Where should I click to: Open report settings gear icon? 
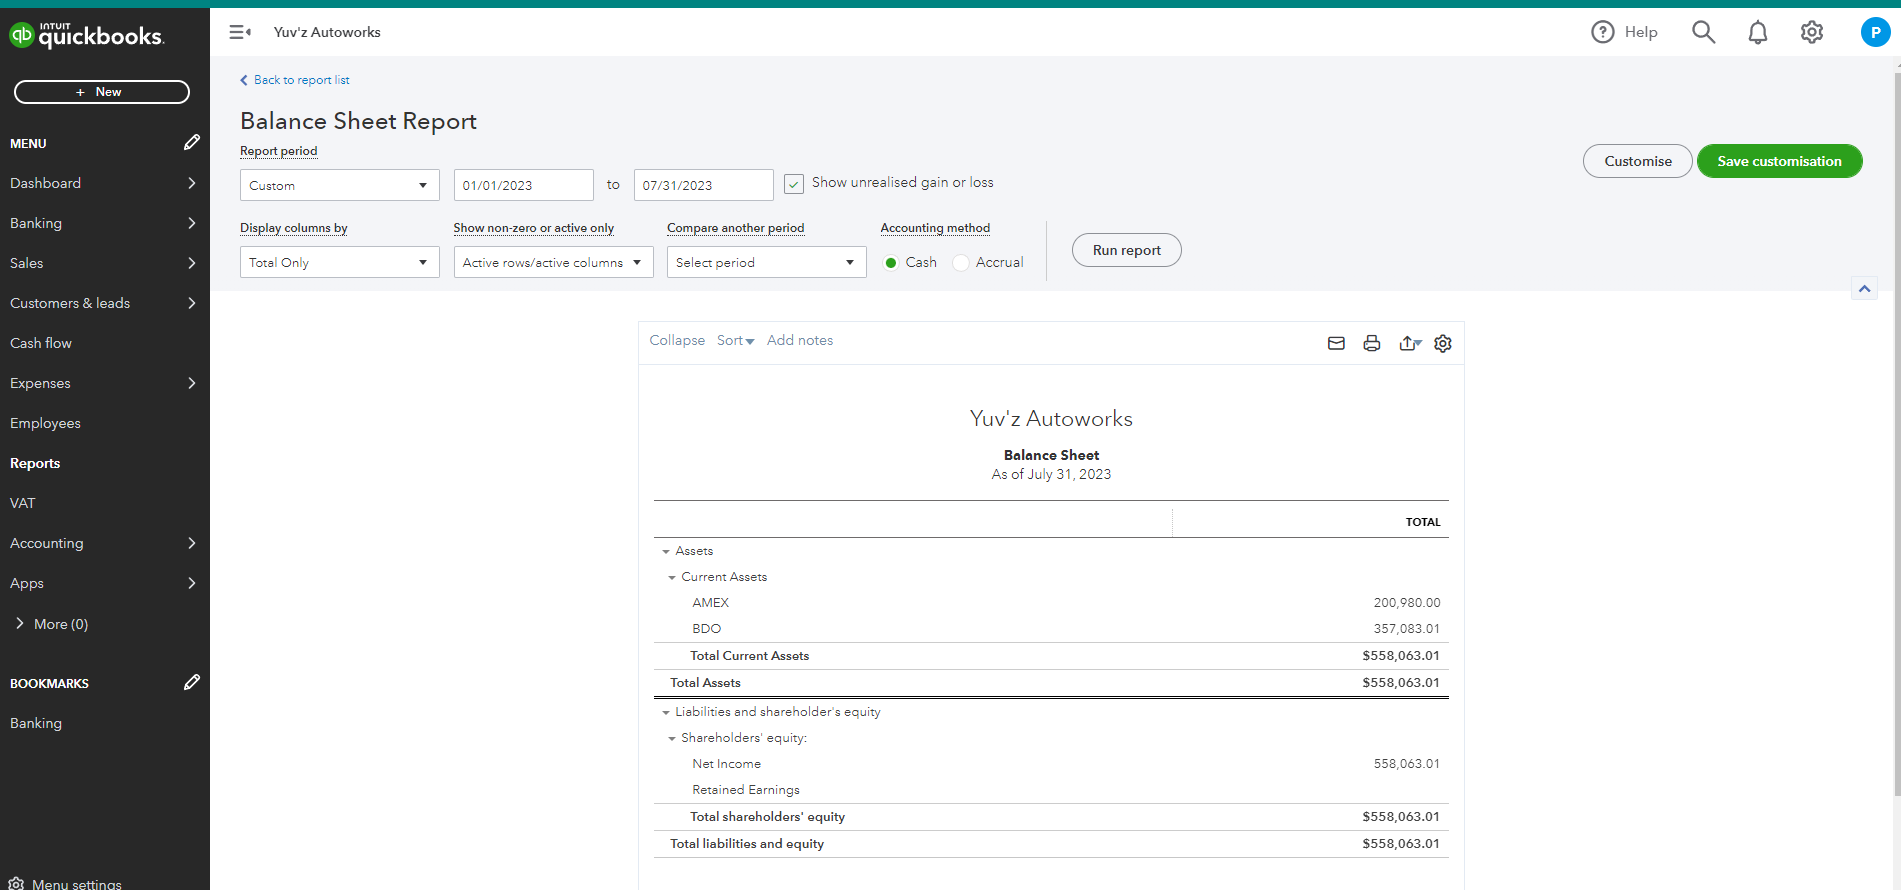tap(1443, 343)
